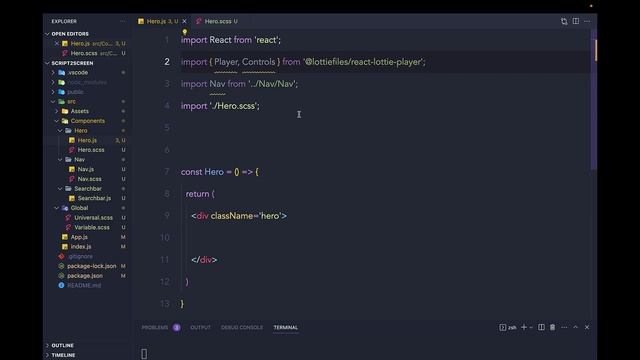Open Explorer panel ellipsis menu
This screenshot has height=360, width=640.
pyautogui.click(x=122, y=21)
